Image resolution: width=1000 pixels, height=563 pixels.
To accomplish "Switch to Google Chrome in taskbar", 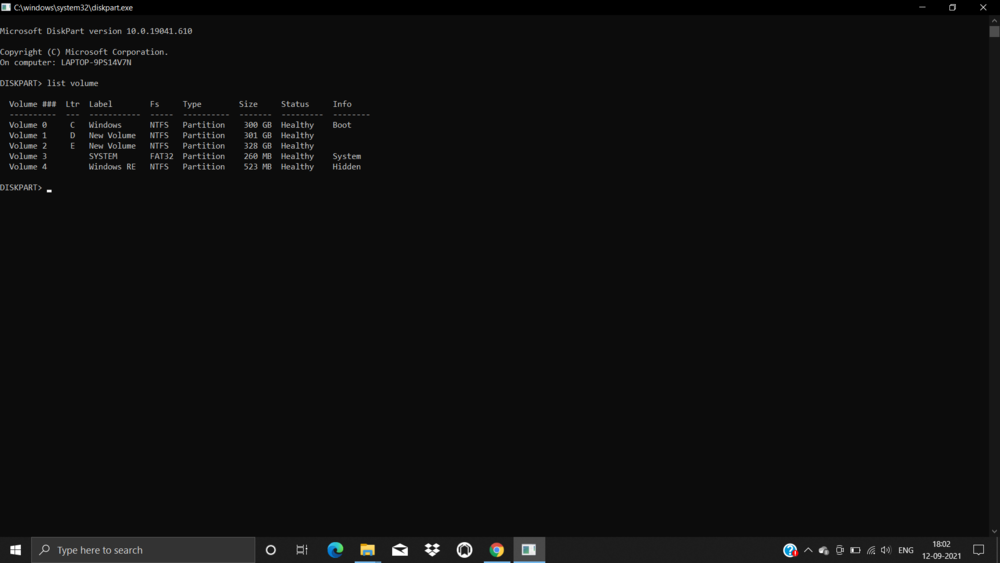I will pyautogui.click(x=497, y=550).
